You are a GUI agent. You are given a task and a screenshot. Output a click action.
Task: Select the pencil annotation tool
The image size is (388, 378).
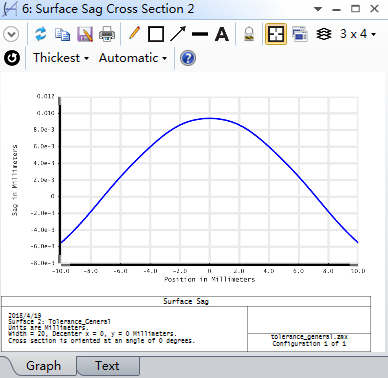134,34
